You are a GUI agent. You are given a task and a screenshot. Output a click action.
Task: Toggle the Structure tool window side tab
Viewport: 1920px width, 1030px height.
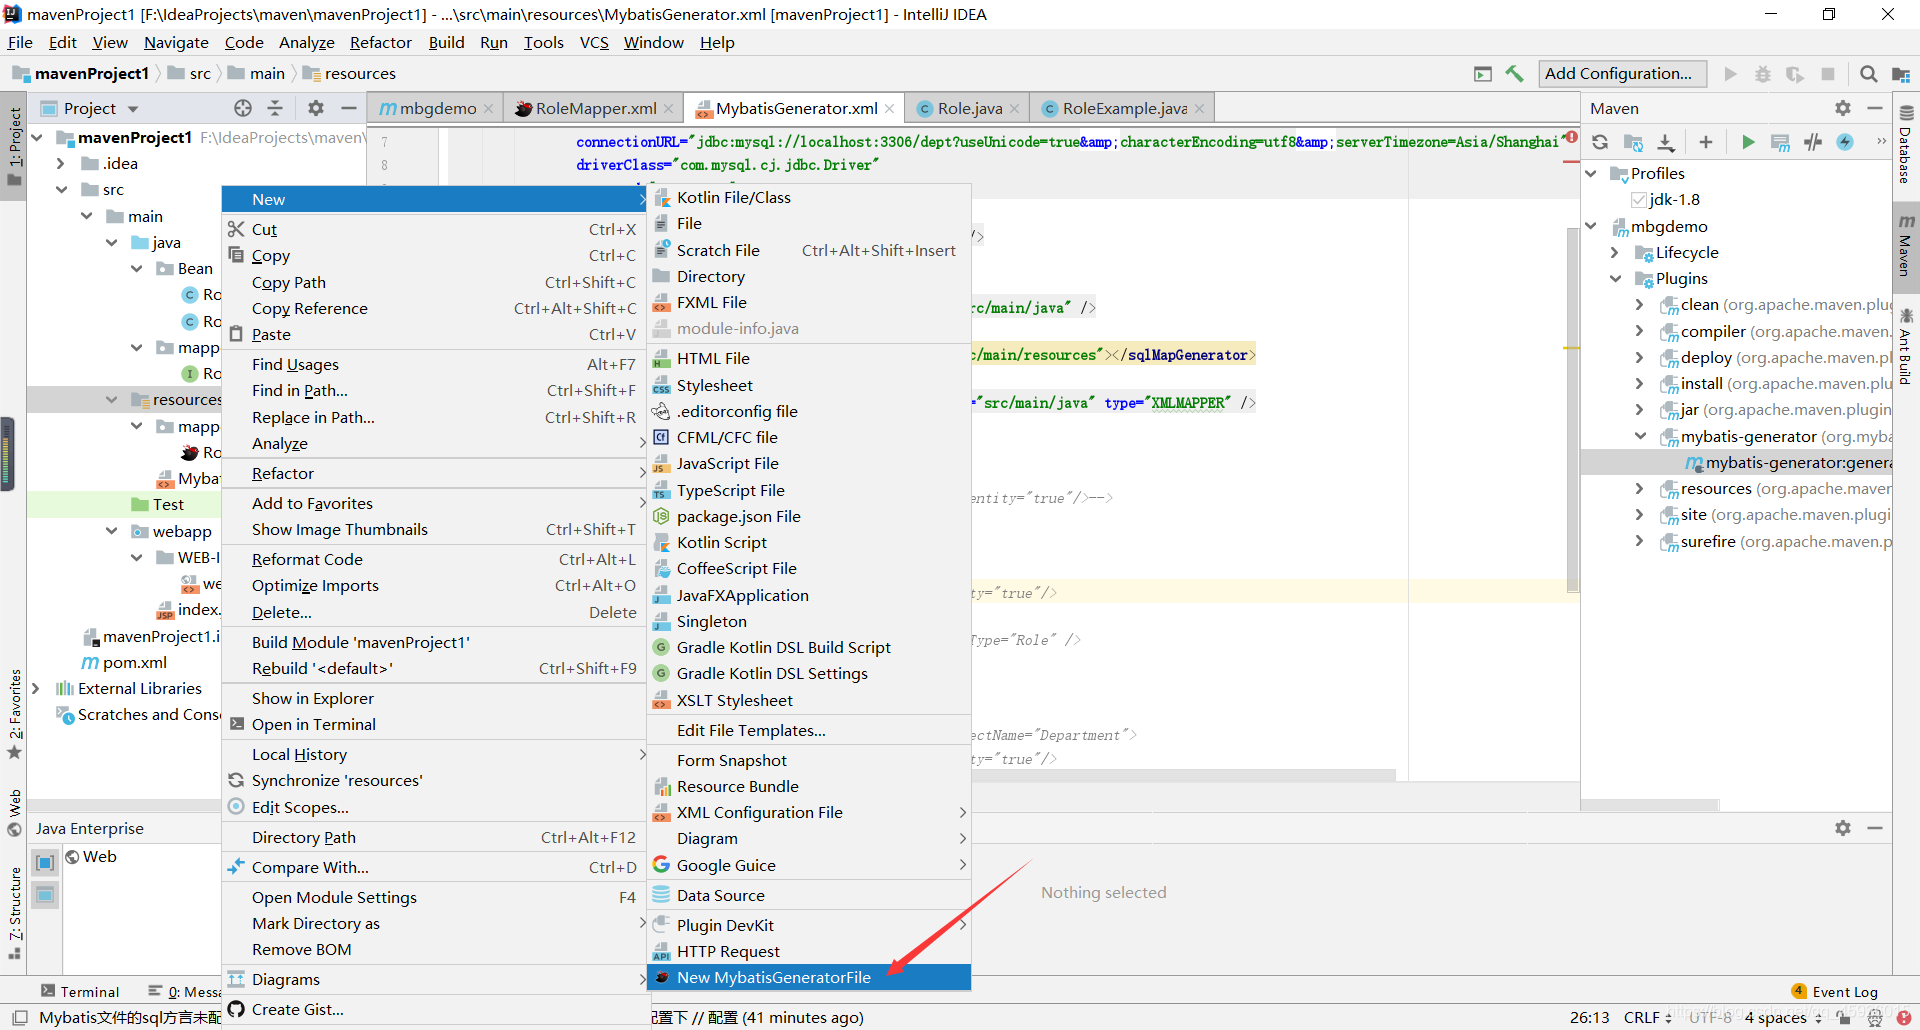click(14, 912)
